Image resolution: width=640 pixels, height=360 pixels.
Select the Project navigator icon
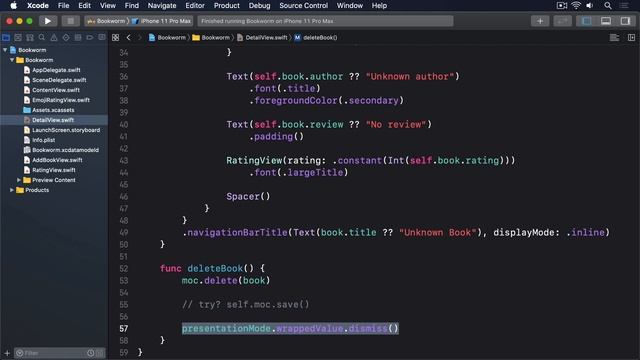pos(6,38)
